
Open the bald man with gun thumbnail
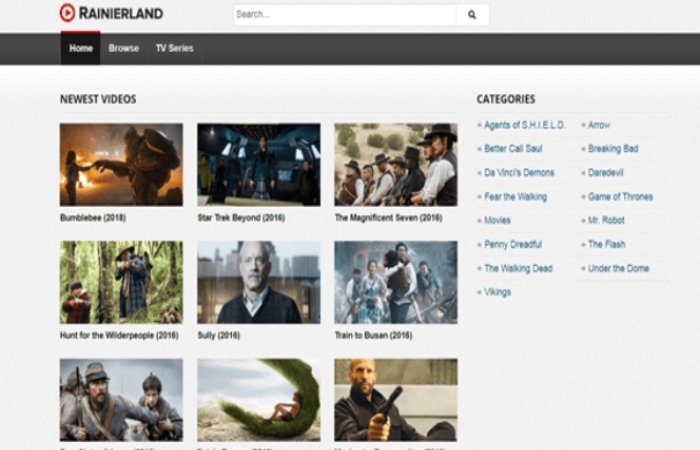396,400
